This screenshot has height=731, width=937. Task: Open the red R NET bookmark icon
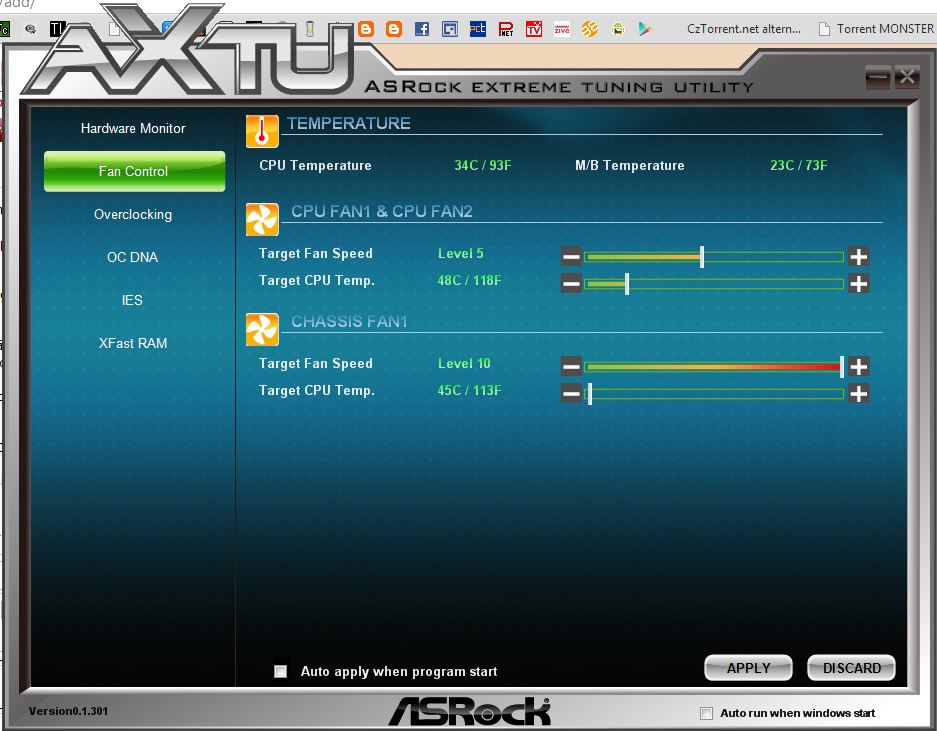coord(506,29)
